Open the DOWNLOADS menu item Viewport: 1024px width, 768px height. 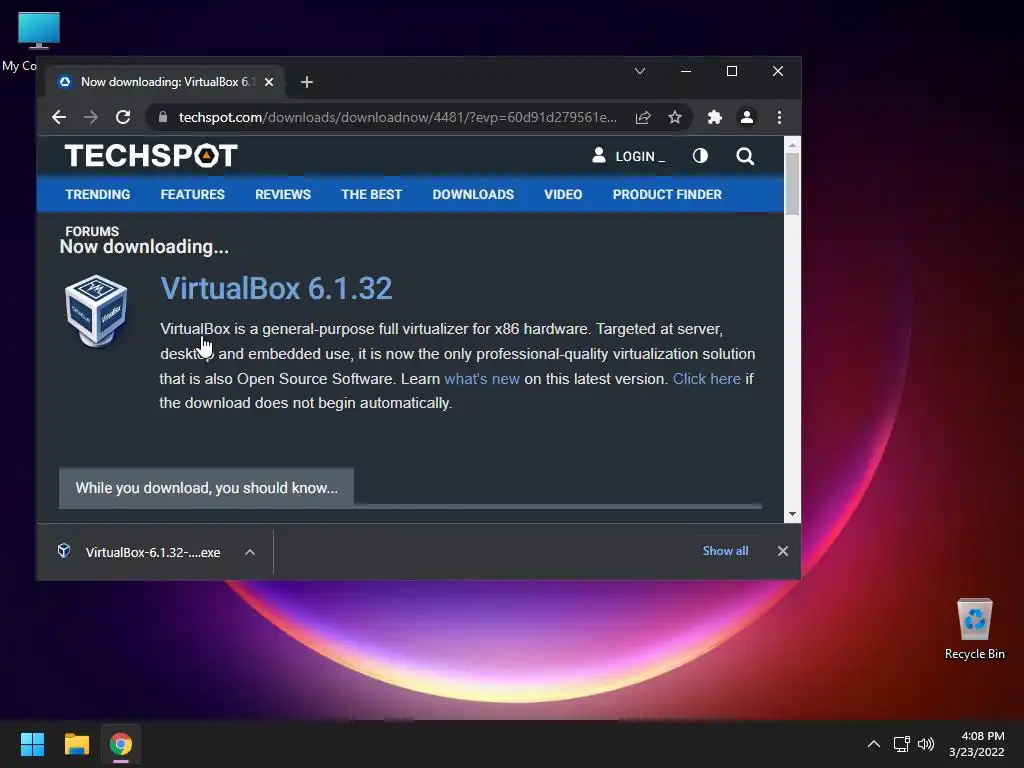(x=473, y=195)
